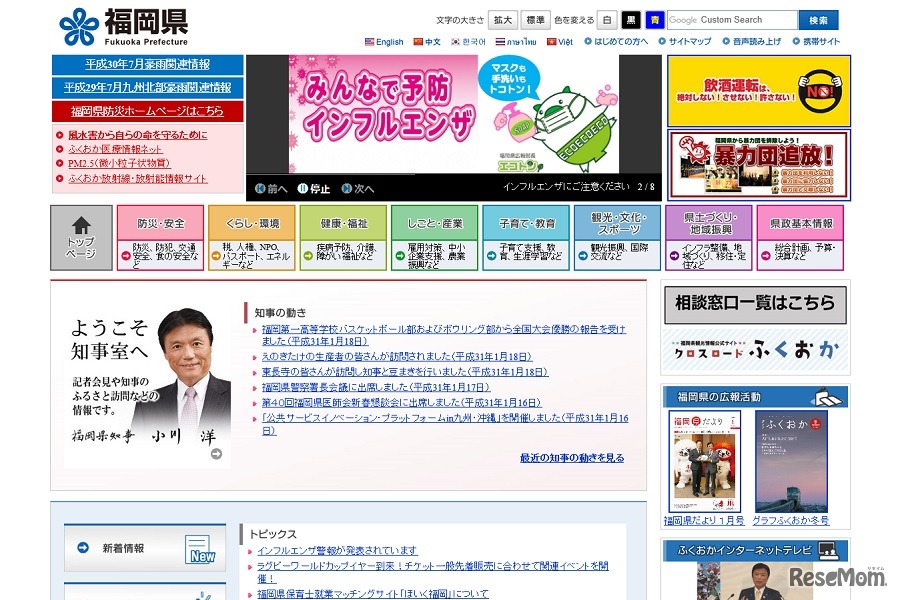Click the TV icon on ふくおかインターネットテレビ banner
The image size is (900, 600).
(826, 550)
